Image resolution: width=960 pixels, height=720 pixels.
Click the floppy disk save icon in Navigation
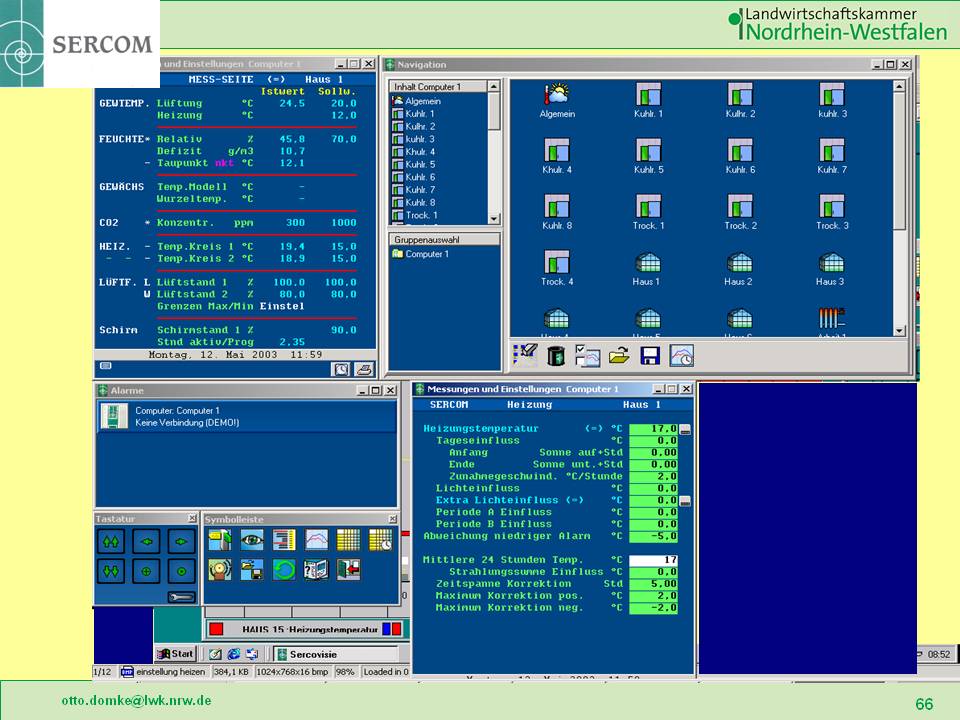click(650, 355)
